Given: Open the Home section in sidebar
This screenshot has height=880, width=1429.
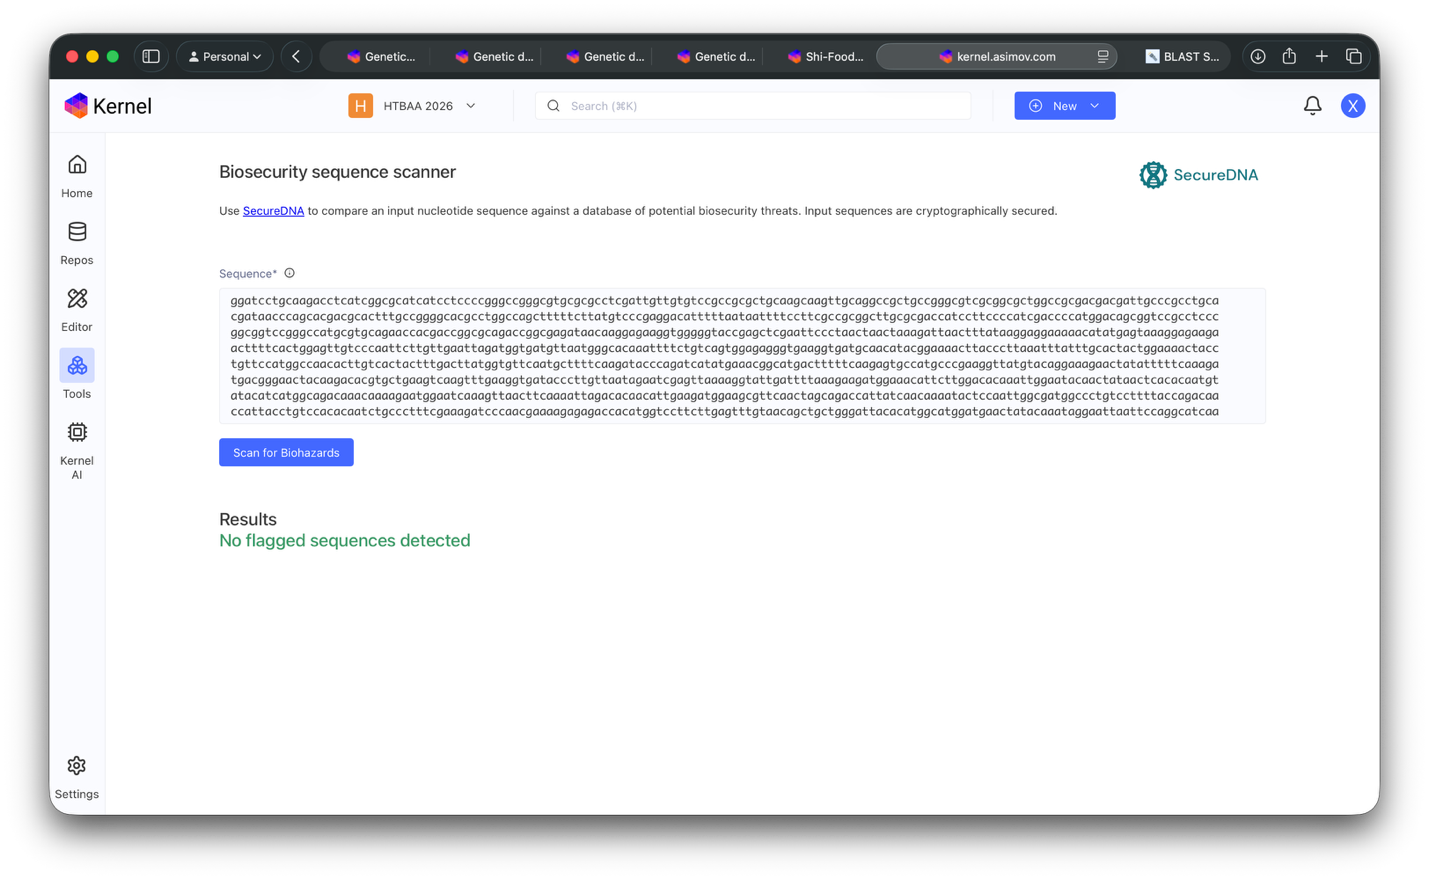Looking at the screenshot, I should 77,176.
